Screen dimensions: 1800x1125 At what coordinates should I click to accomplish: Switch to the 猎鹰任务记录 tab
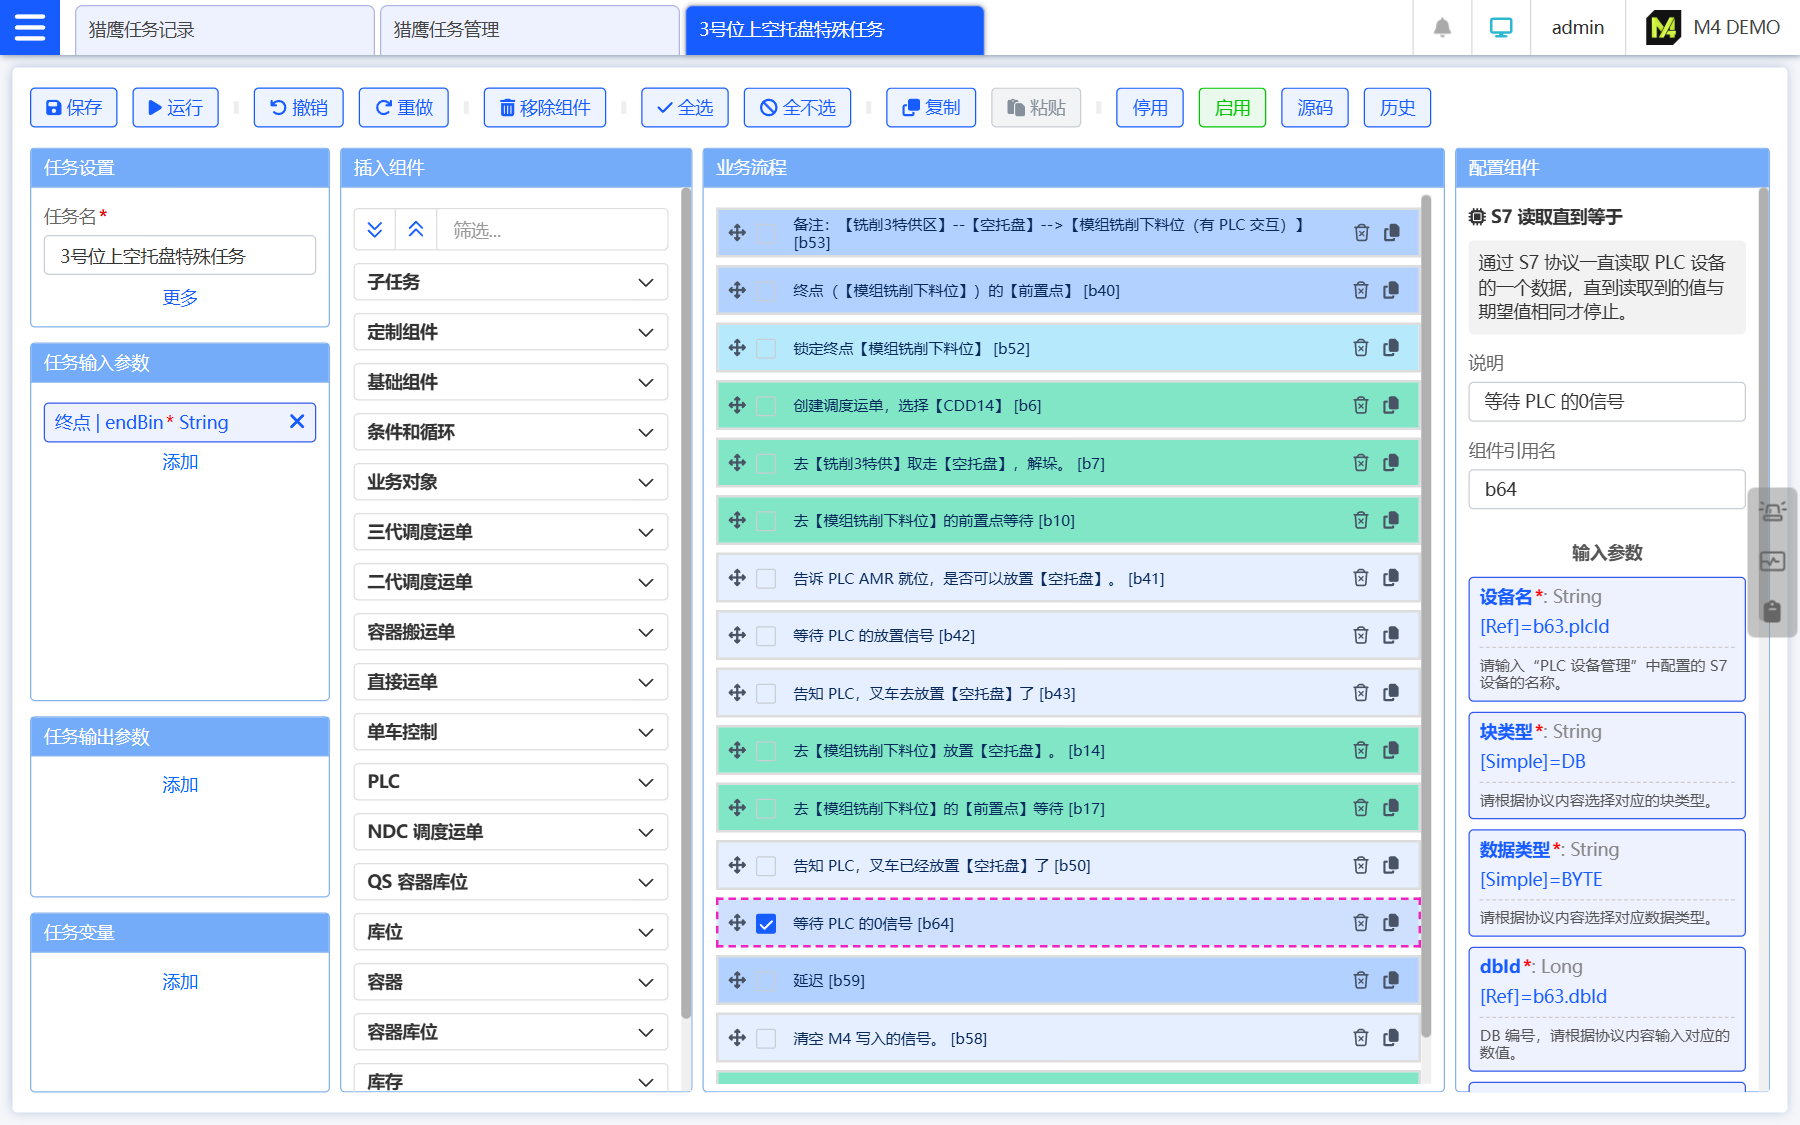tap(224, 30)
